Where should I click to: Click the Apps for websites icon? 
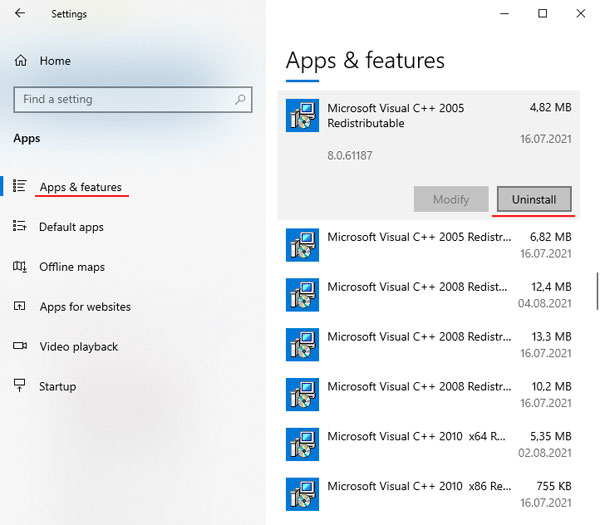coord(20,306)
